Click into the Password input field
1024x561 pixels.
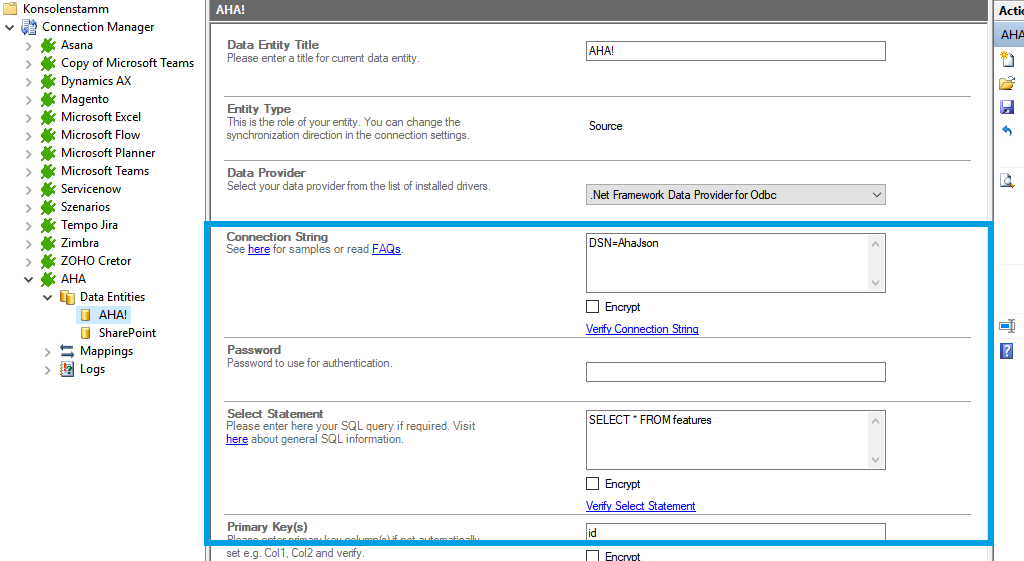(735, 372)
